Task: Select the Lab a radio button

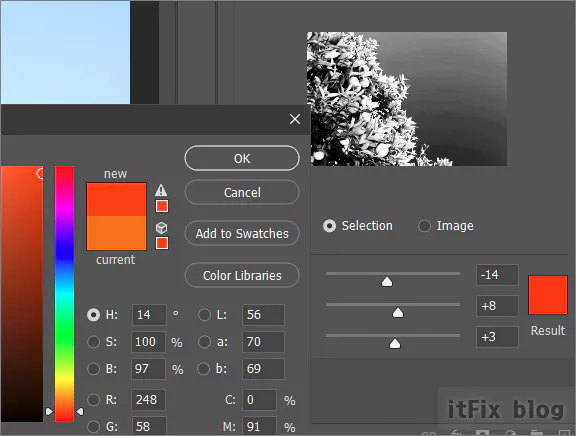Action: tap(204, 342)
